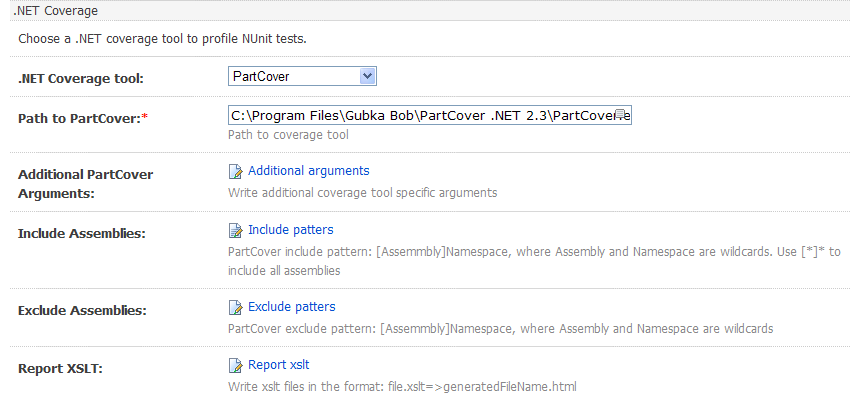This screenshot has height=400, width=857.
Task: Focus the Path to PartCover text field
Action: (420, 114)
